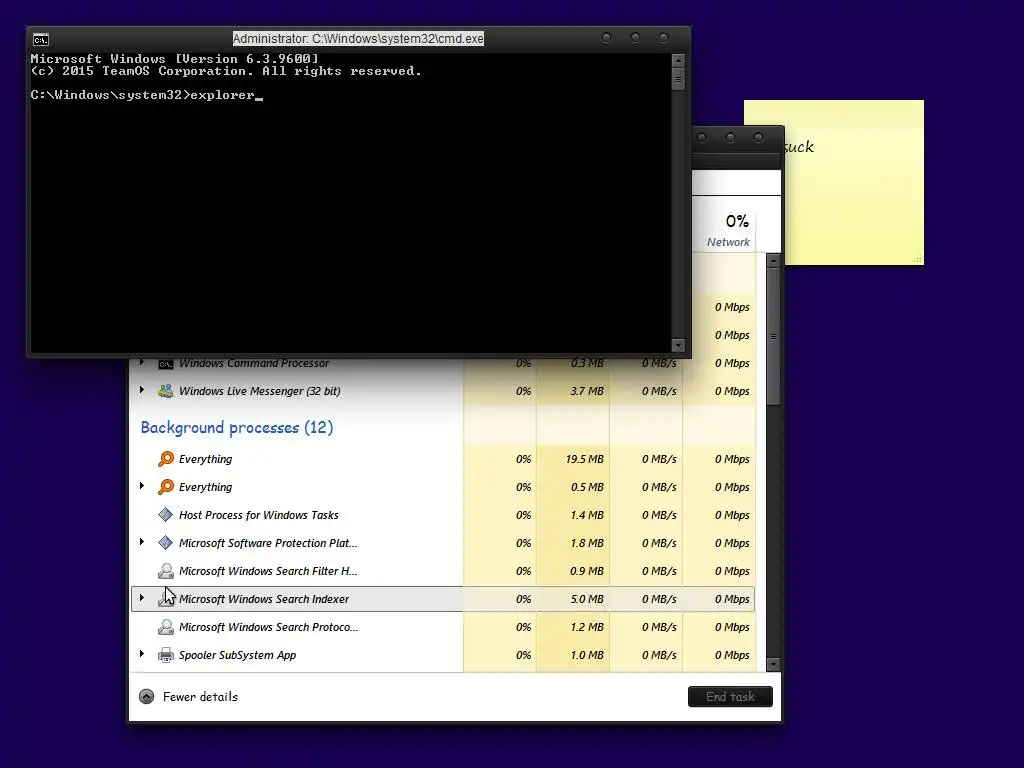This screenshot has height=768, width=1024.
Task: Click the cmd window title bar text
Action: 358,39
